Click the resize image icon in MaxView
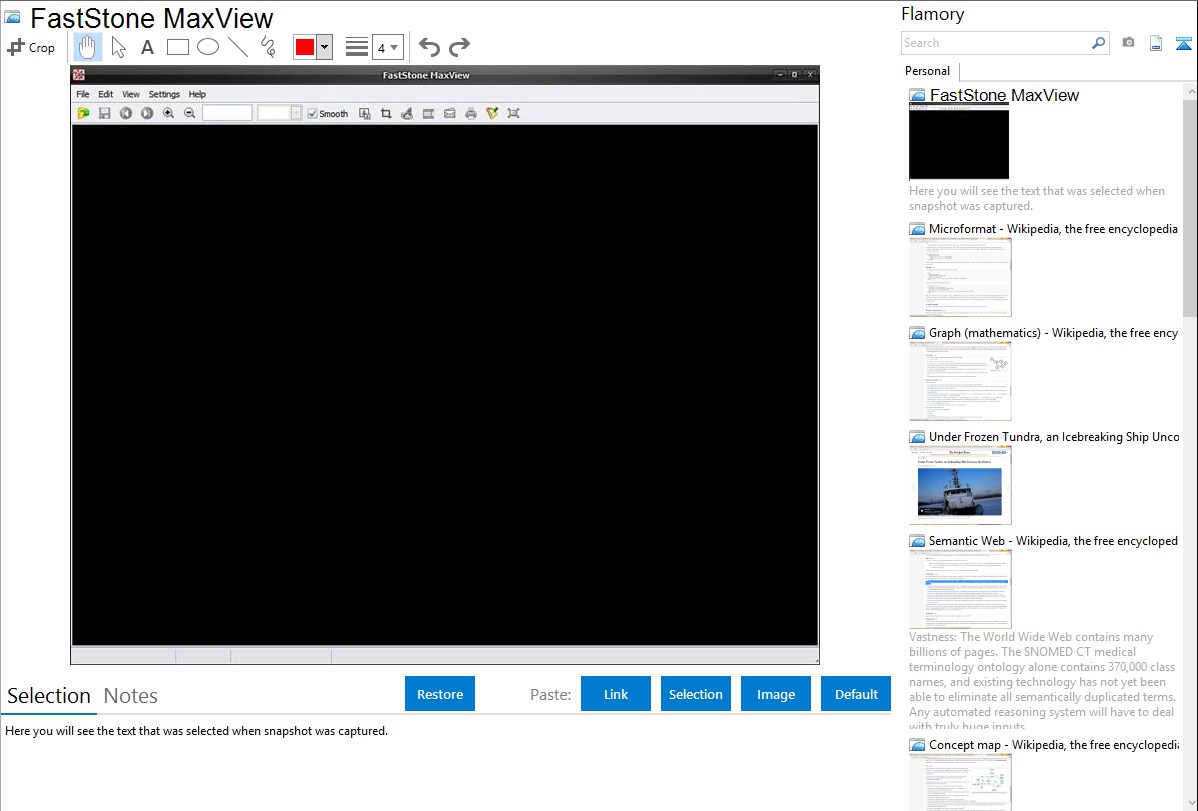This screenshot has width=1198, height=811. point(365,113)
